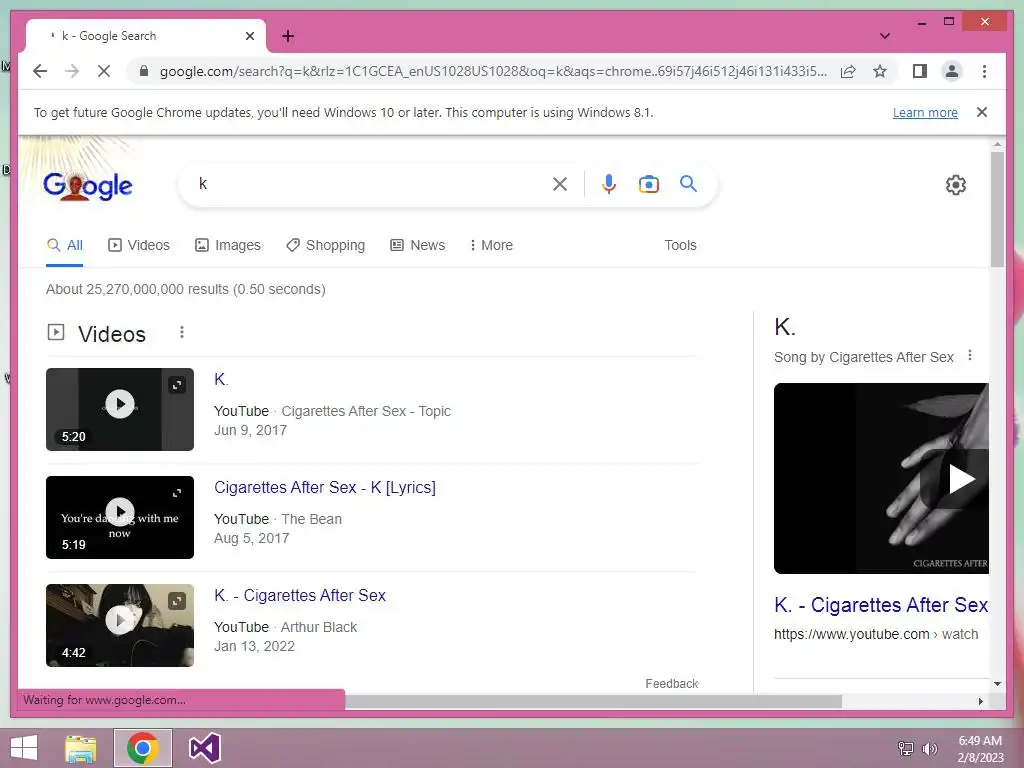
Task: Switch to the Images tab
Action: [x=228, y=246]
